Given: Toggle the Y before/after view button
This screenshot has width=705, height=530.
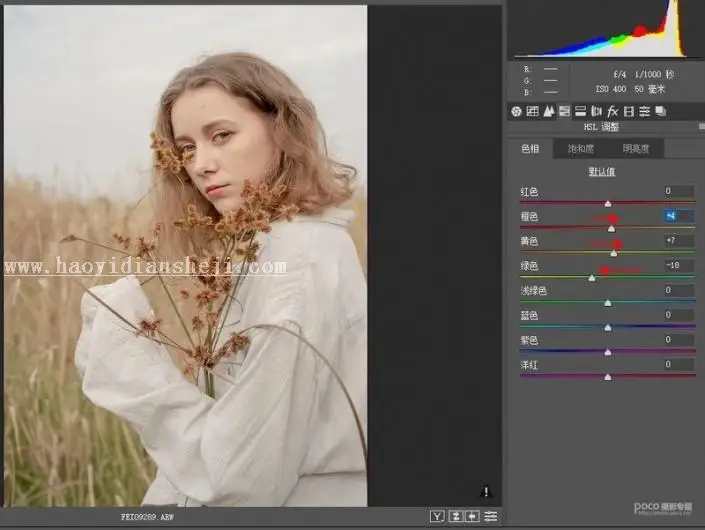Looking at the screenshot, I should [x=437, y=516].
